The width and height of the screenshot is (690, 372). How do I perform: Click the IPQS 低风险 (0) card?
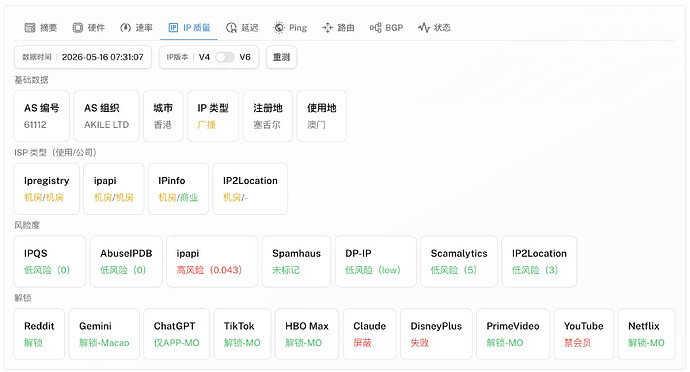pos(50,262)
